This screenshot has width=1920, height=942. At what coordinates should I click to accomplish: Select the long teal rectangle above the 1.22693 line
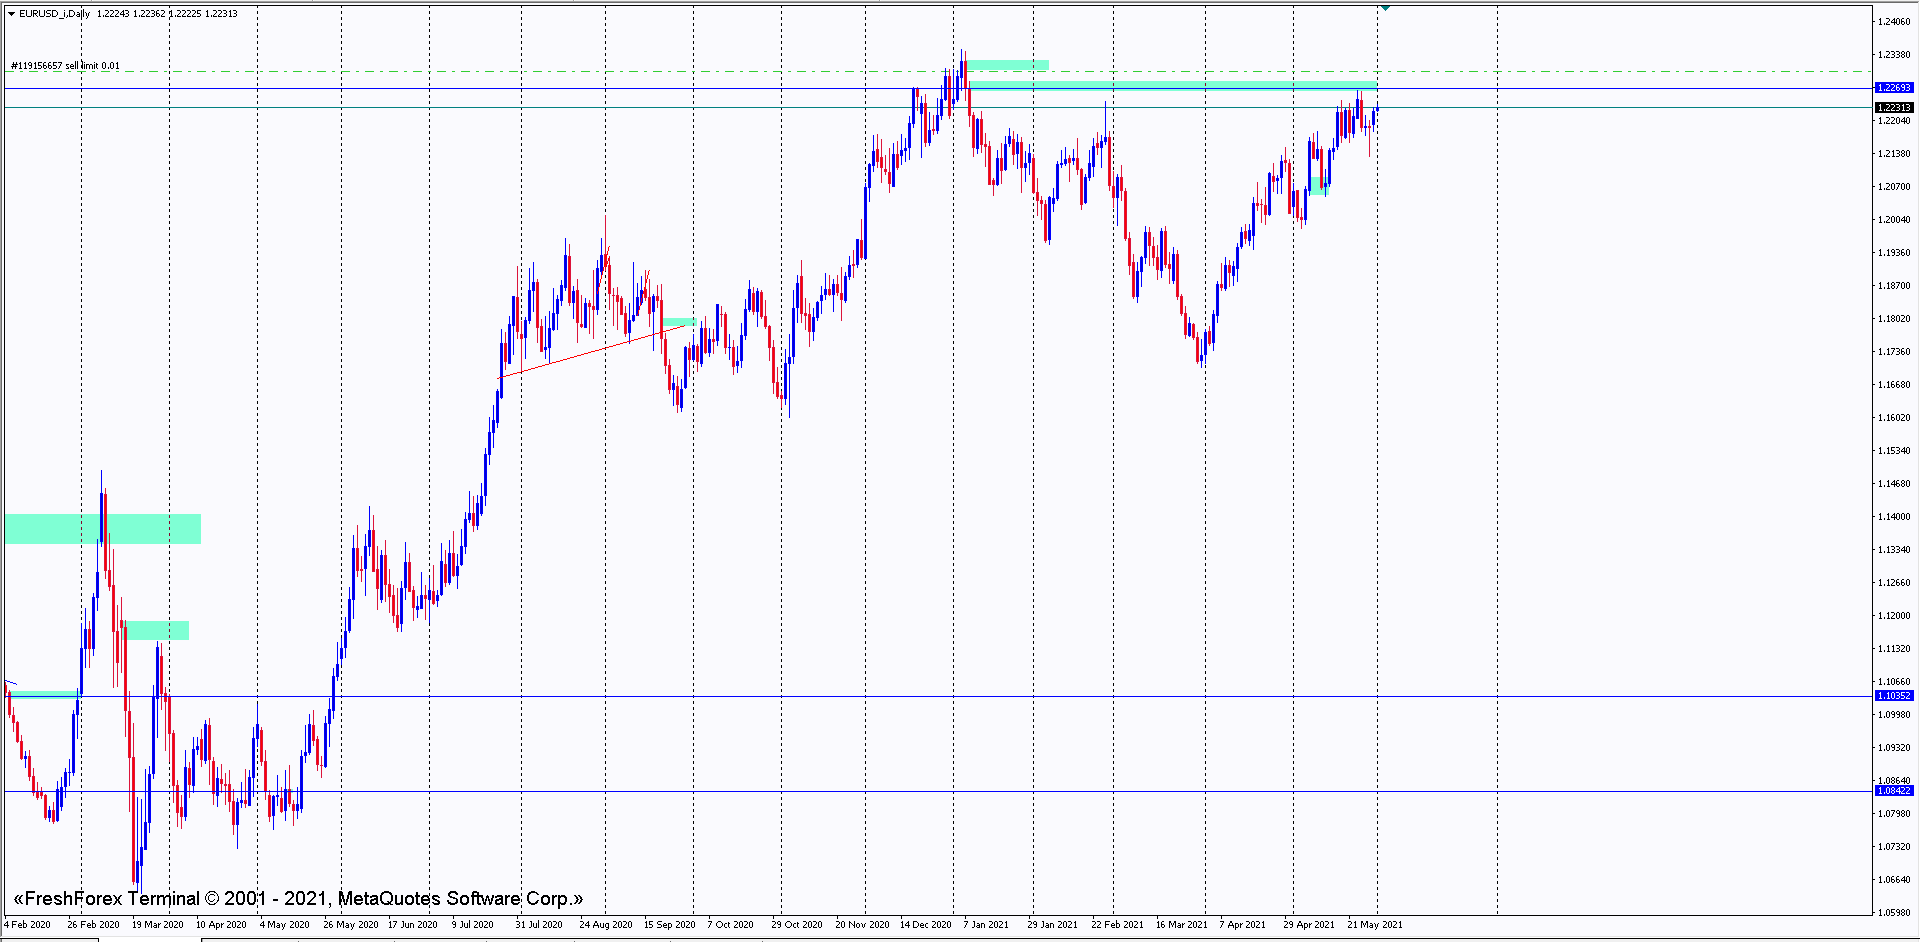click(x=1172, y=85)
